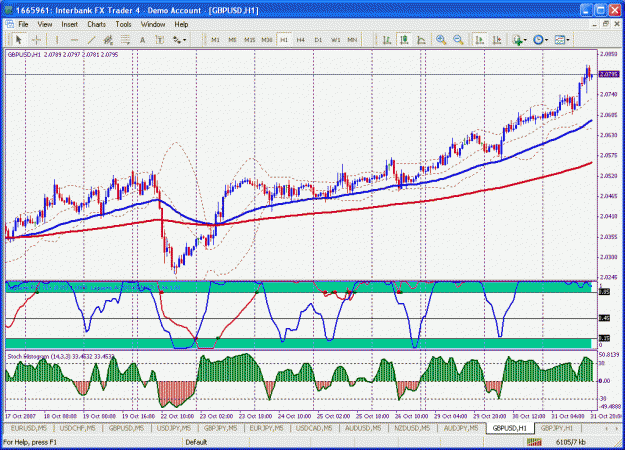This screenshot has height=450, width=625.
Task: Set timeframe to W1
Action: click(x=336, y=40)
